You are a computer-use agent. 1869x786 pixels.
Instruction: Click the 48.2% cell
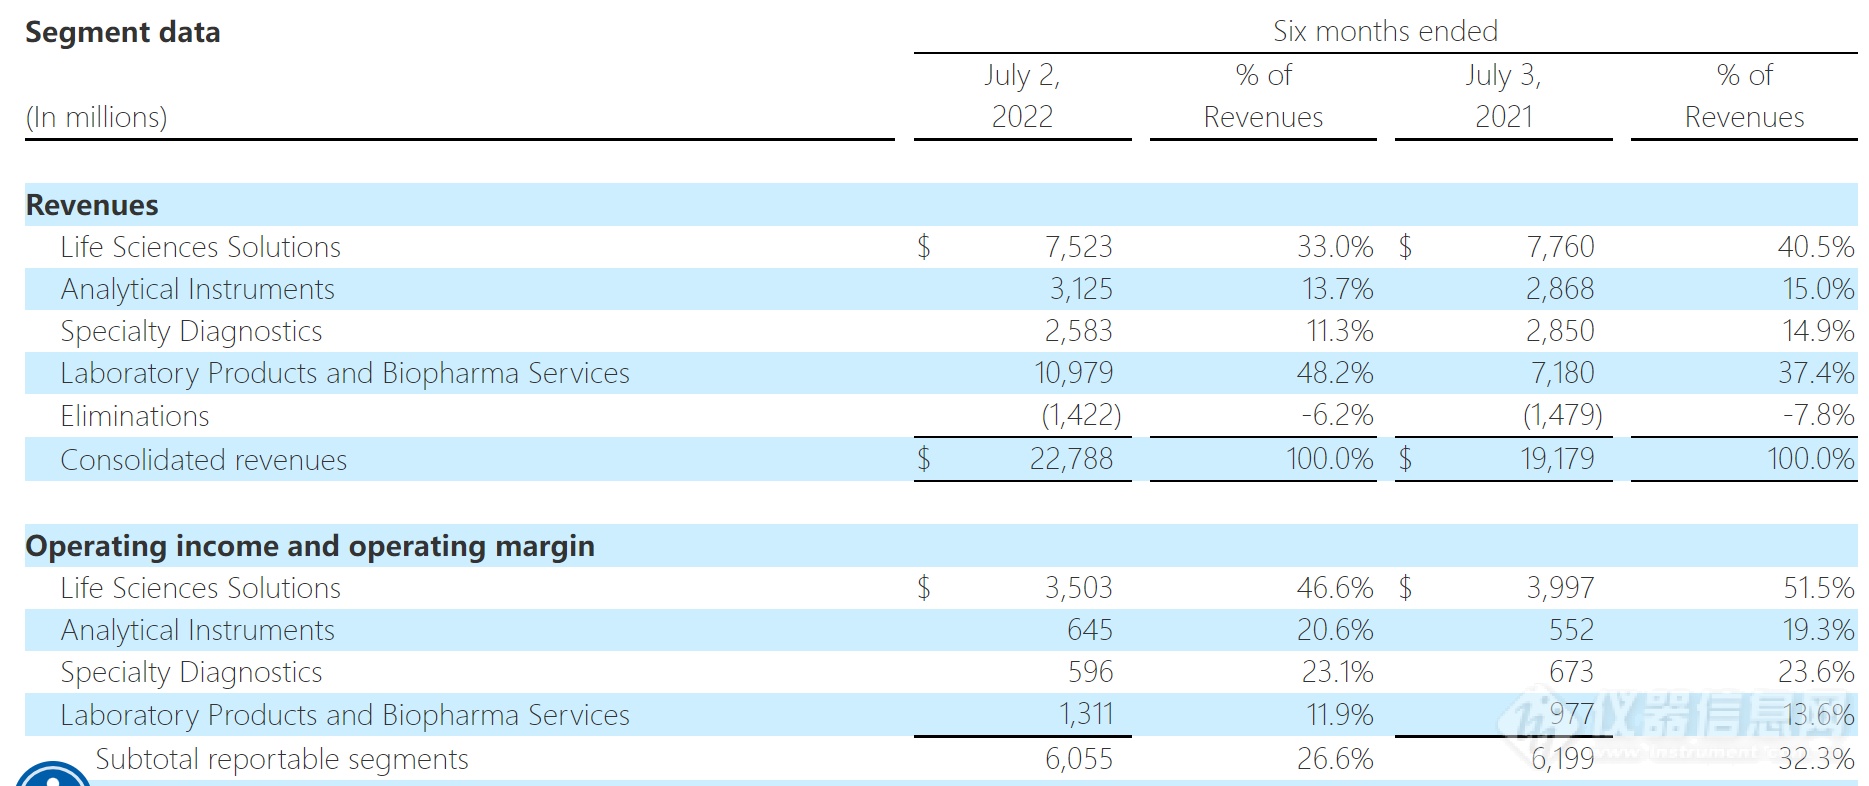(1335, 373)
